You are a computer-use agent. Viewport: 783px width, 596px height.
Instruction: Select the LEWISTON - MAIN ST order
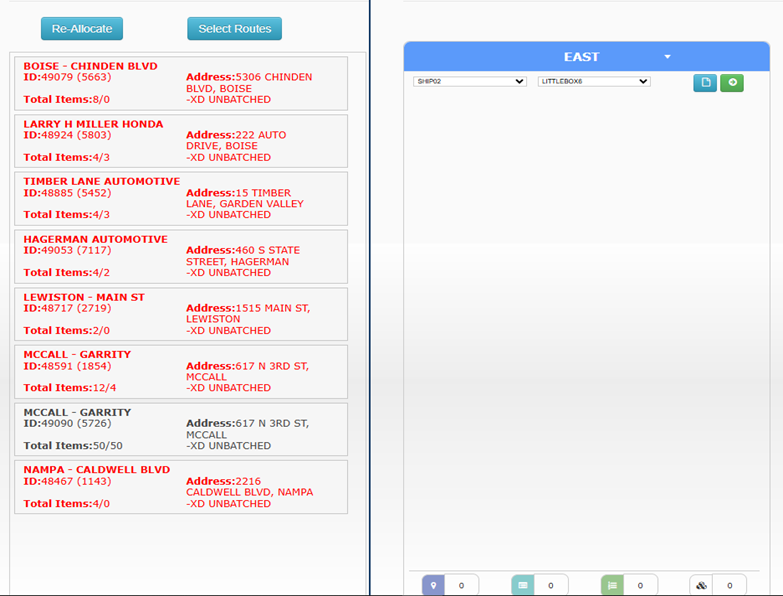click(x=181, y=314)
